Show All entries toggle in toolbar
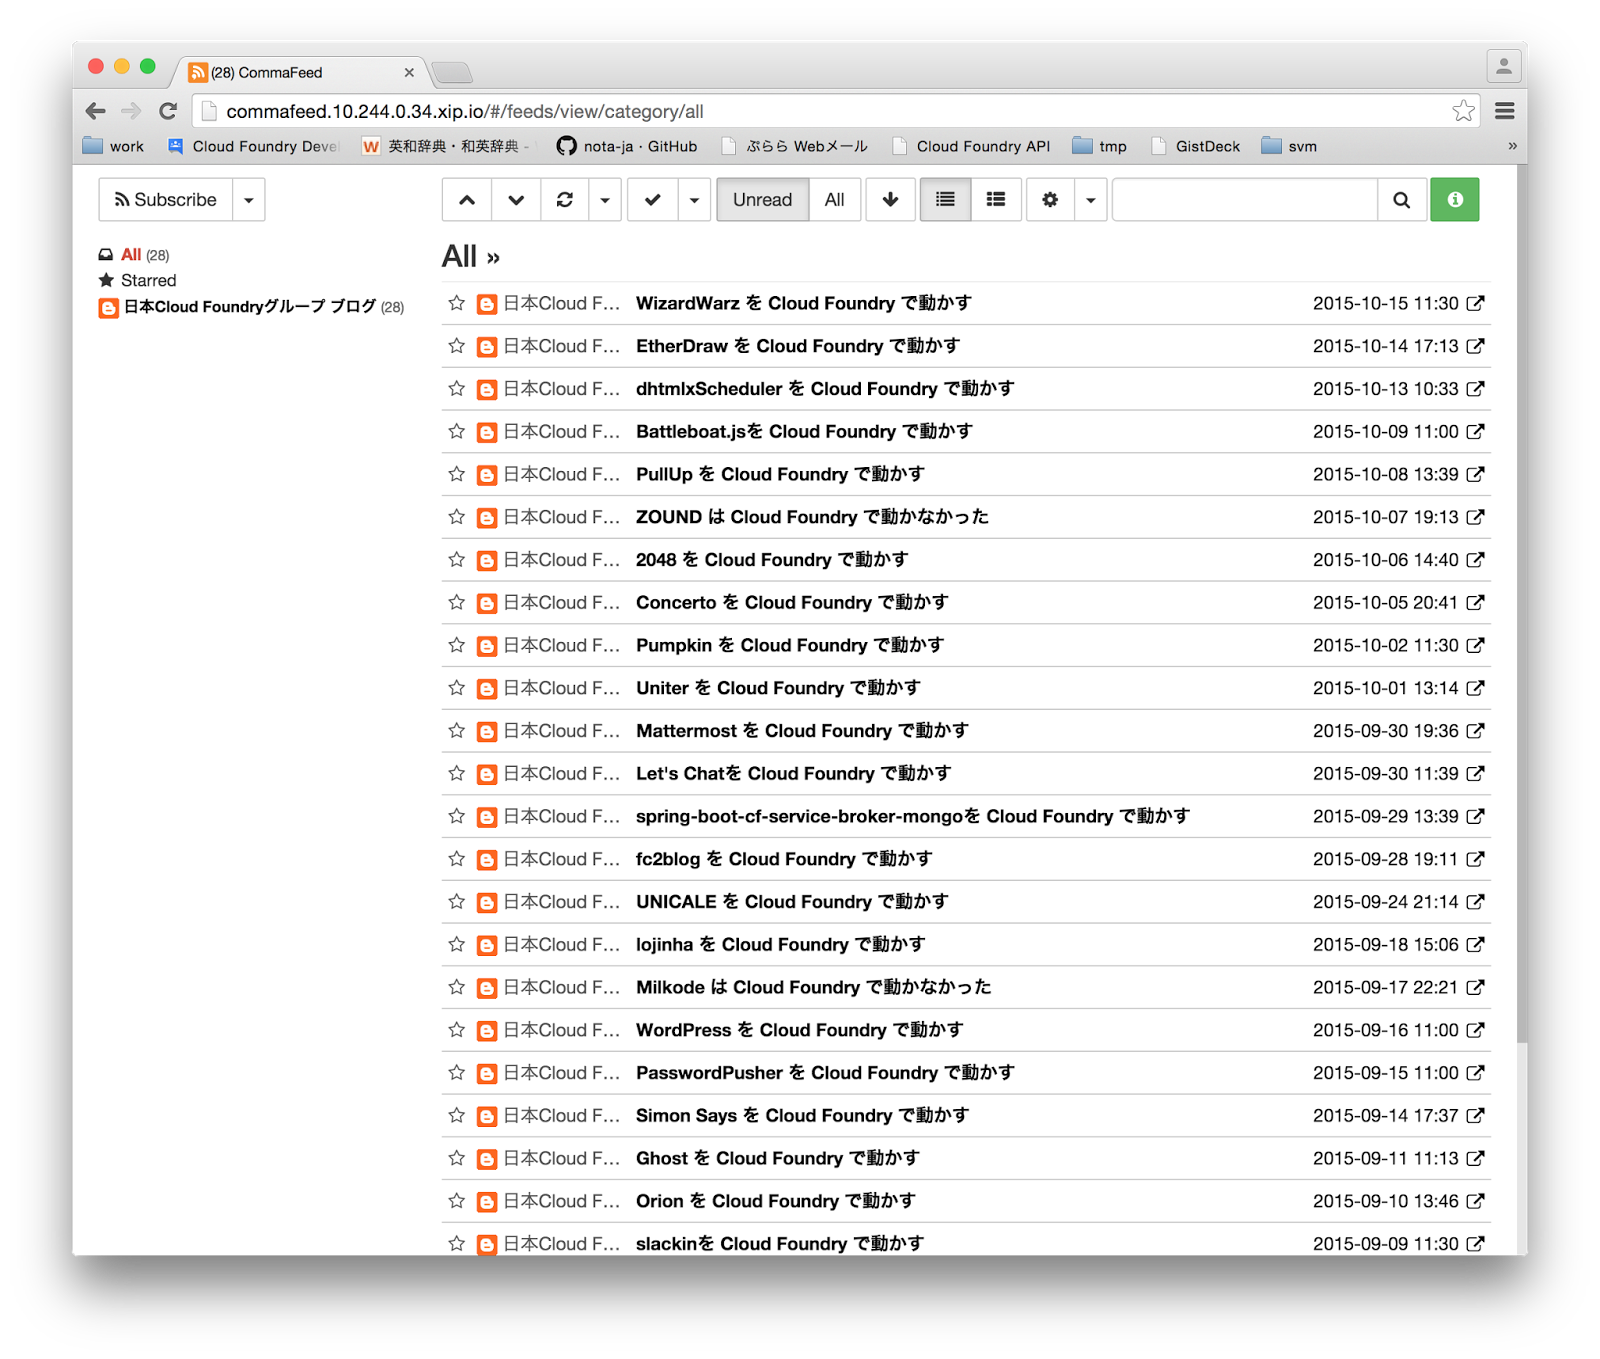The height and width of the screenshot is (1359, 1600). 834,200
